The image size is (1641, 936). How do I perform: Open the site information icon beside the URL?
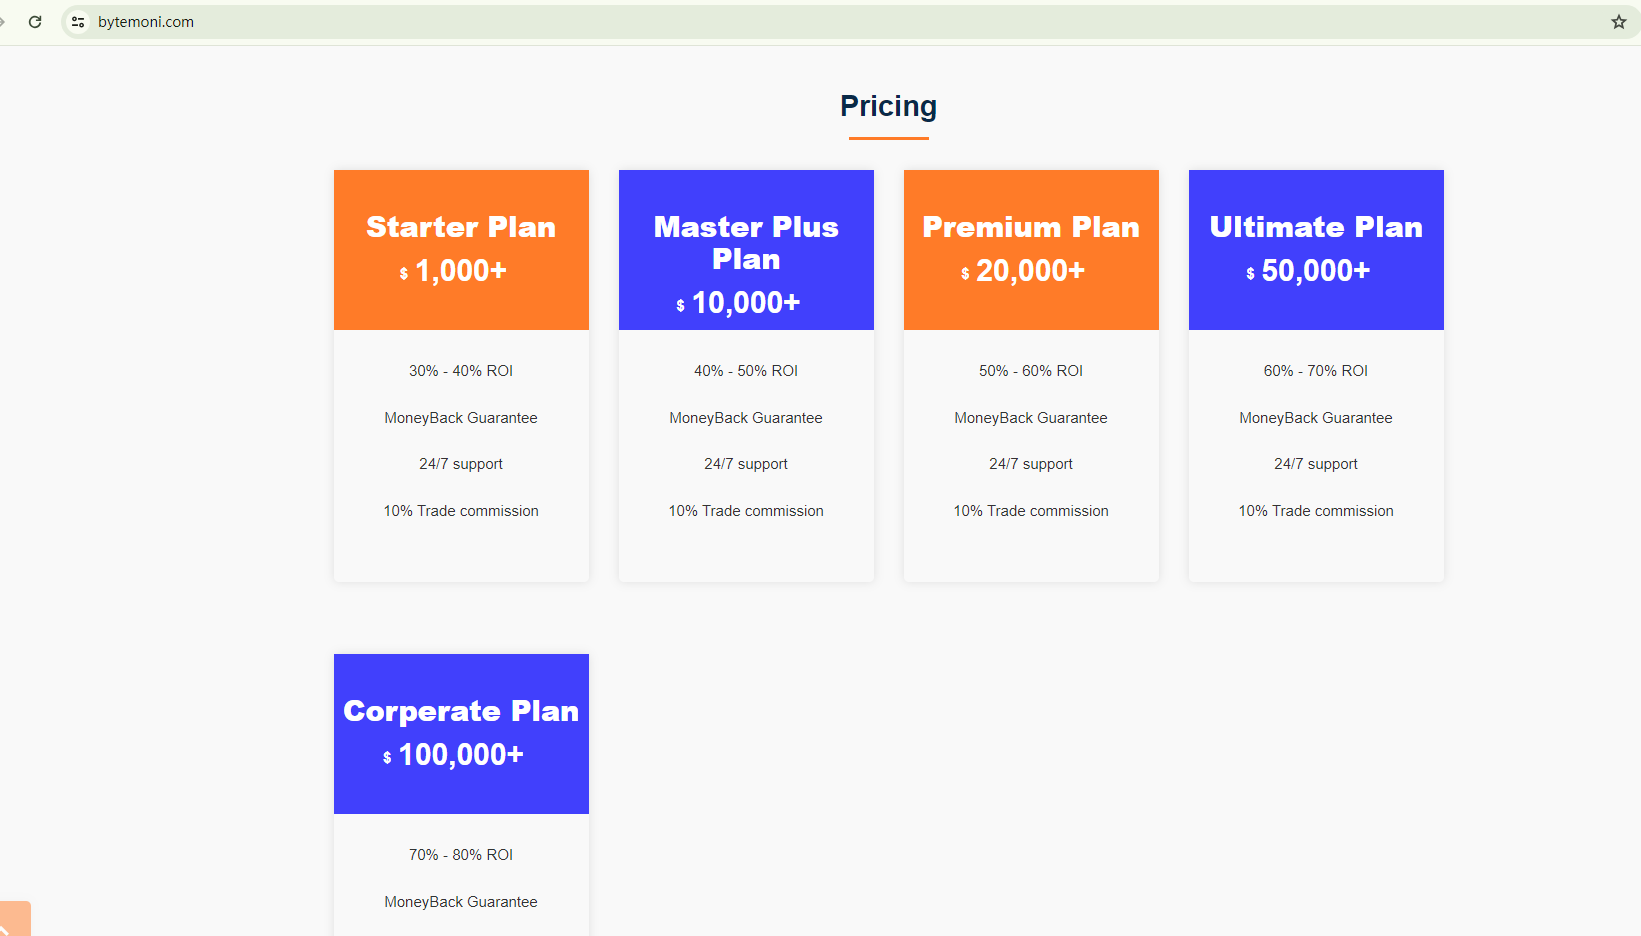(78, 22)
